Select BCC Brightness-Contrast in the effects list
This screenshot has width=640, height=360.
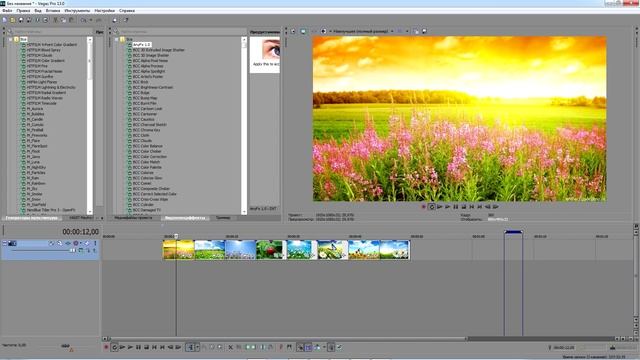tap(153, 87)
